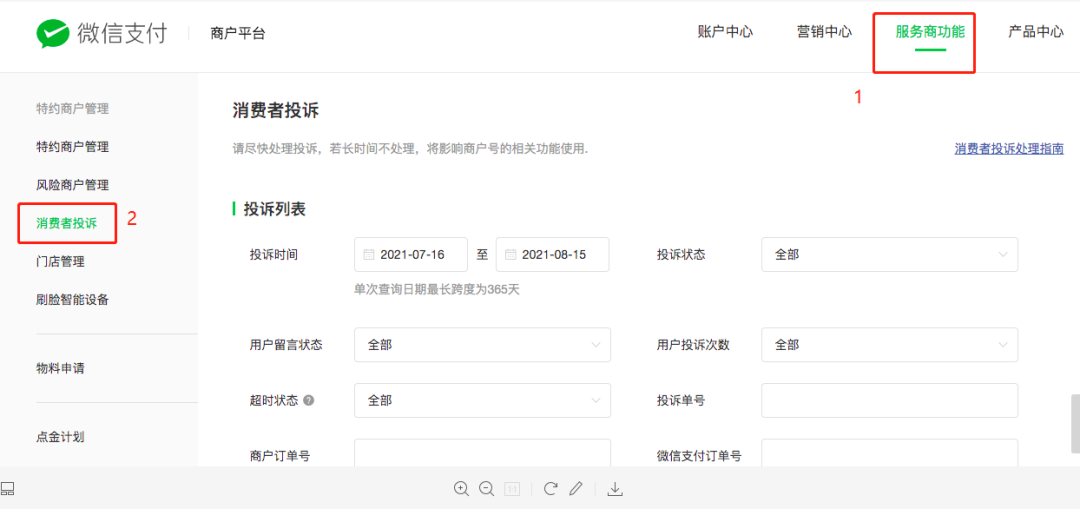The height and width of the screenshot is (509, 1080).
Task: Click the 超时状态 help question mark icon
Action: tap(309, 400)
